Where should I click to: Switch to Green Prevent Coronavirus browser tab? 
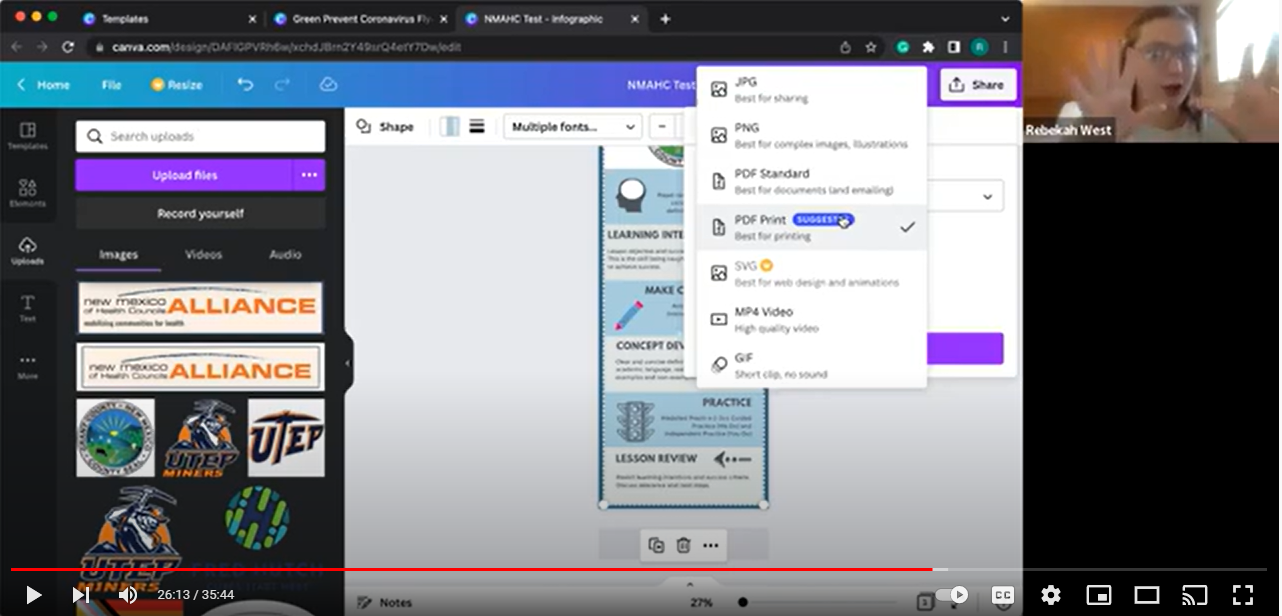point(361,19)
